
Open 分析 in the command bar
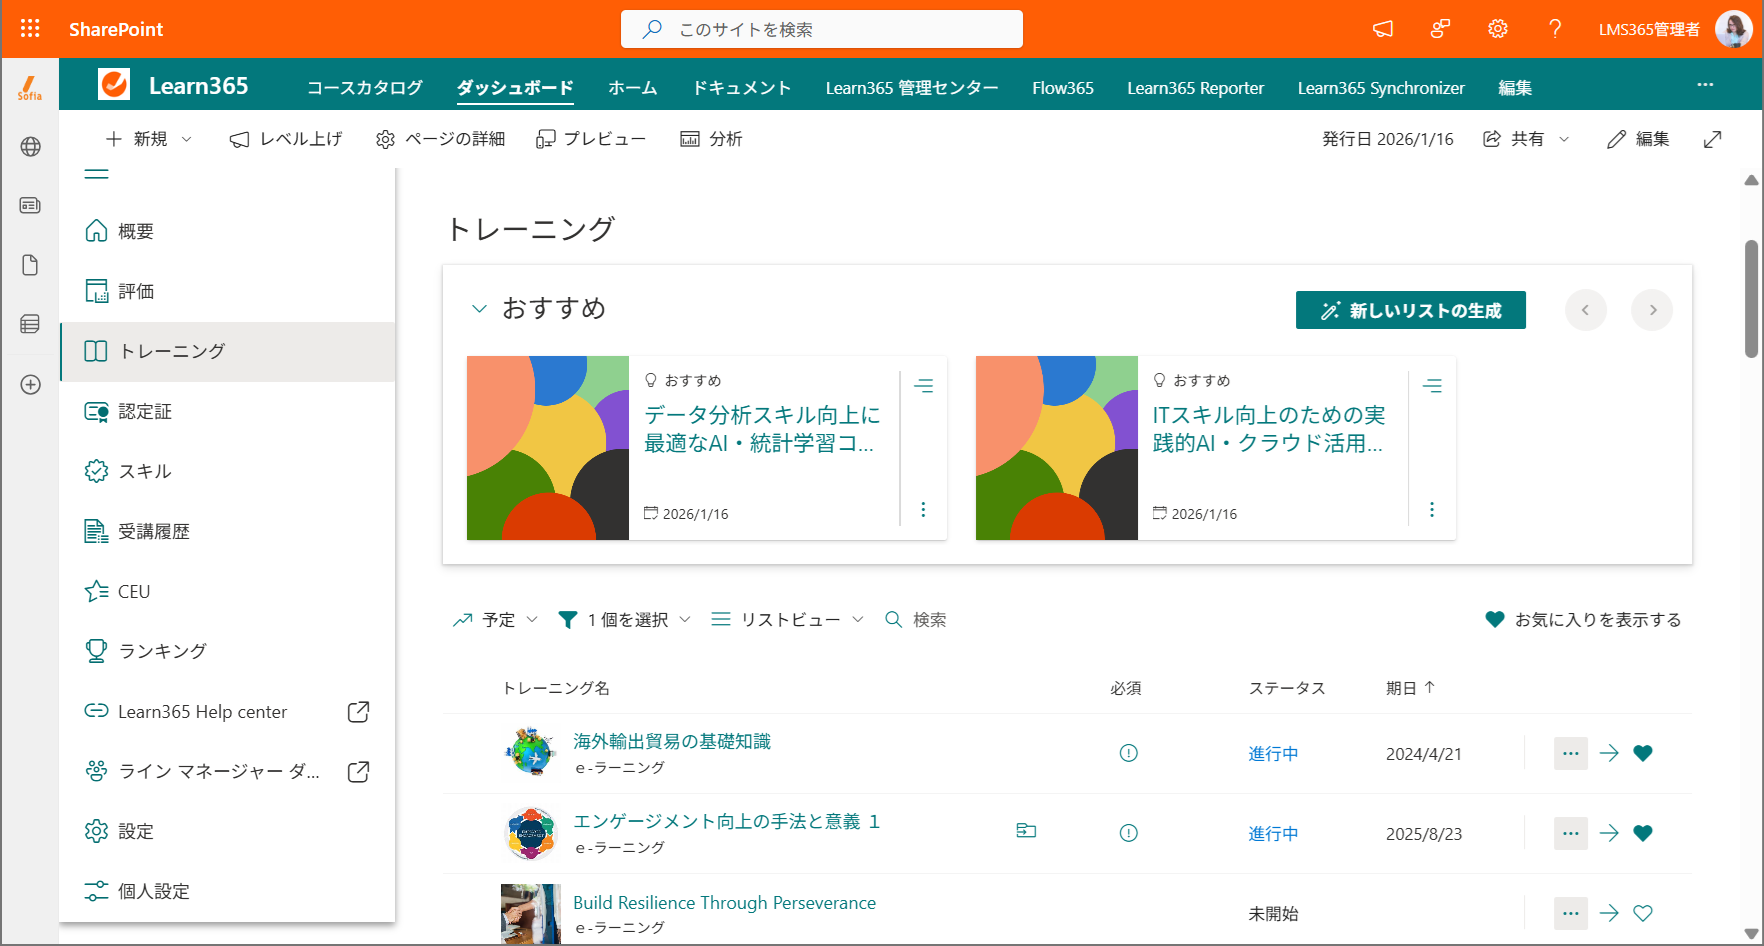coord(711,139)
